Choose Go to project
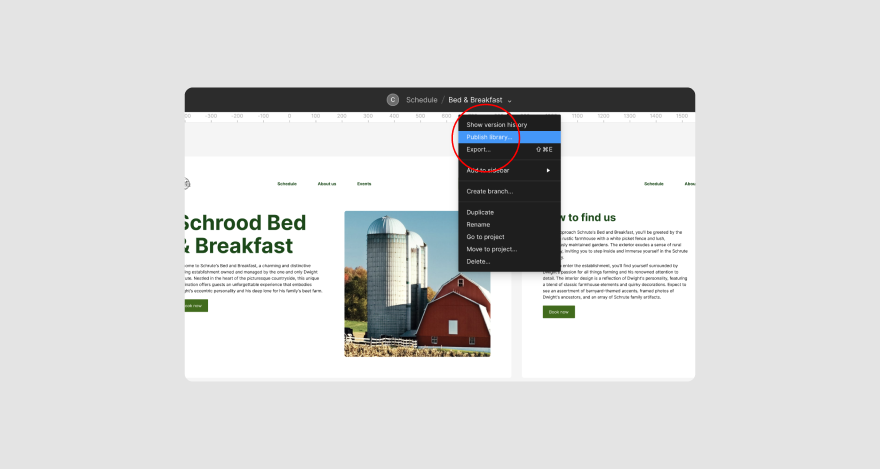Screen dimensions: 880x469 click(x=510, y=237)
